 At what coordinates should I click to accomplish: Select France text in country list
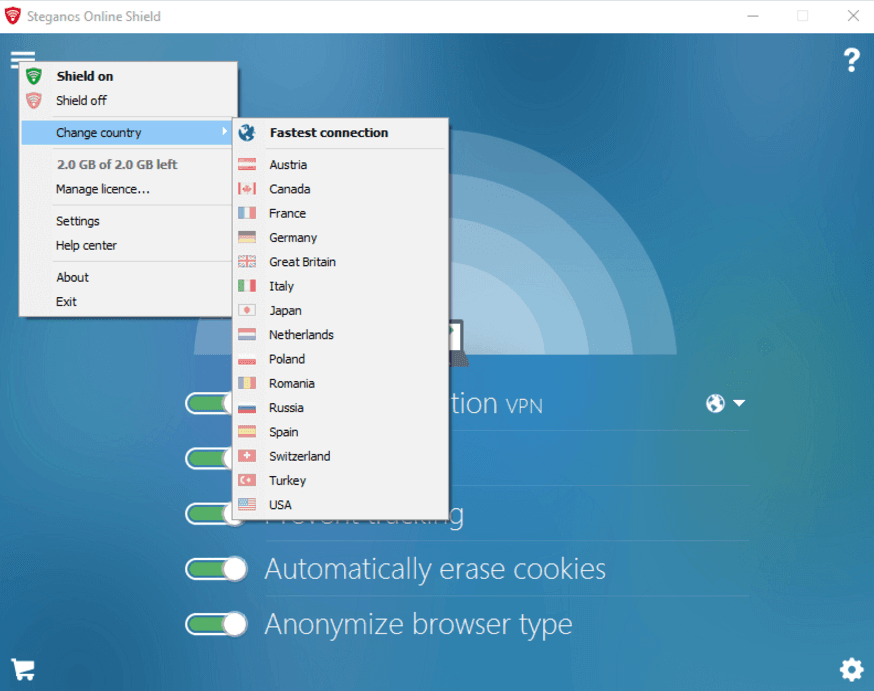pos(288,213)
